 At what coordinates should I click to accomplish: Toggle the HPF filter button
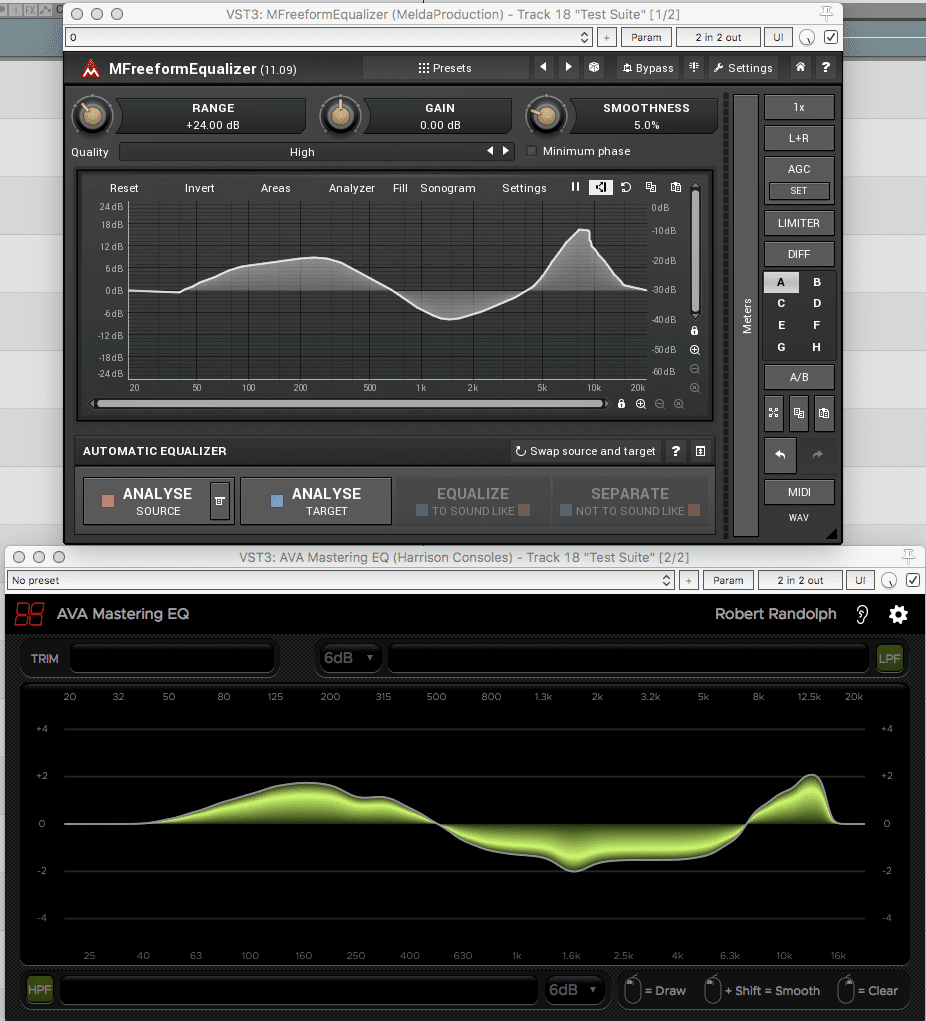point(40,990)
